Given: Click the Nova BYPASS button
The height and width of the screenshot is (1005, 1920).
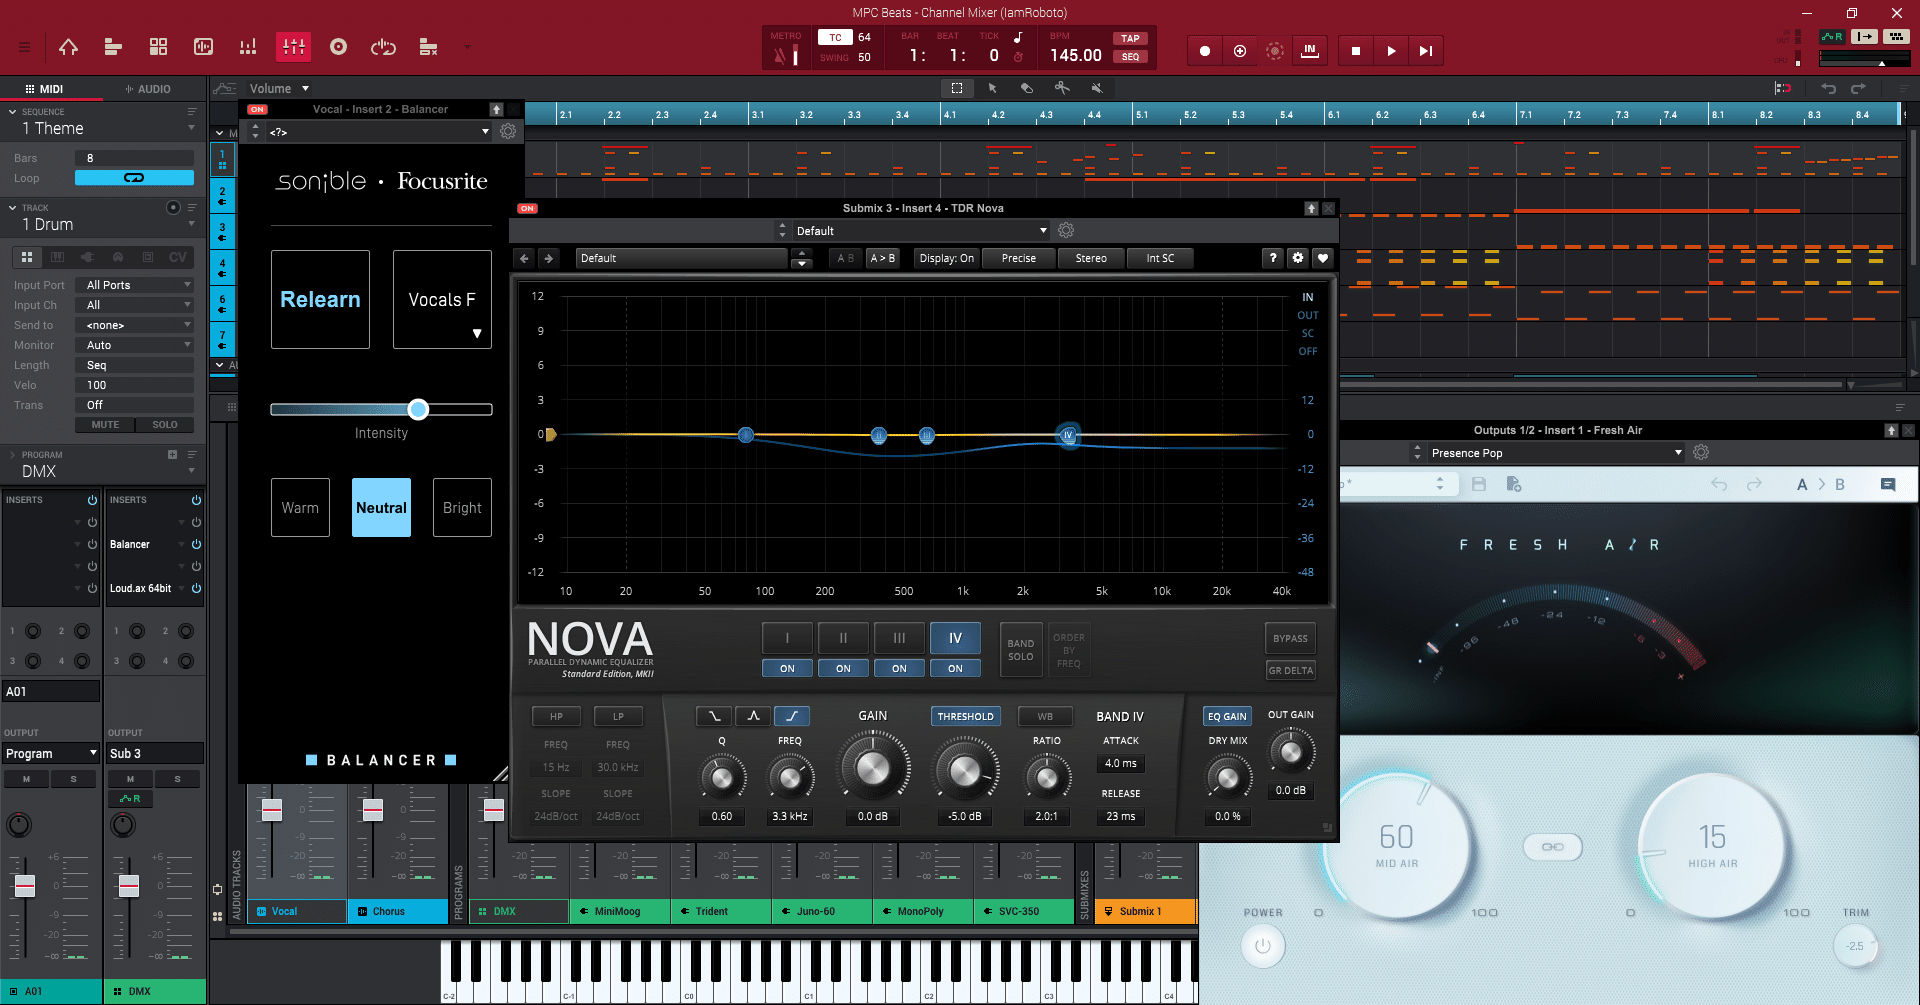Looking at the screenshot, I should pos(1290,638).
